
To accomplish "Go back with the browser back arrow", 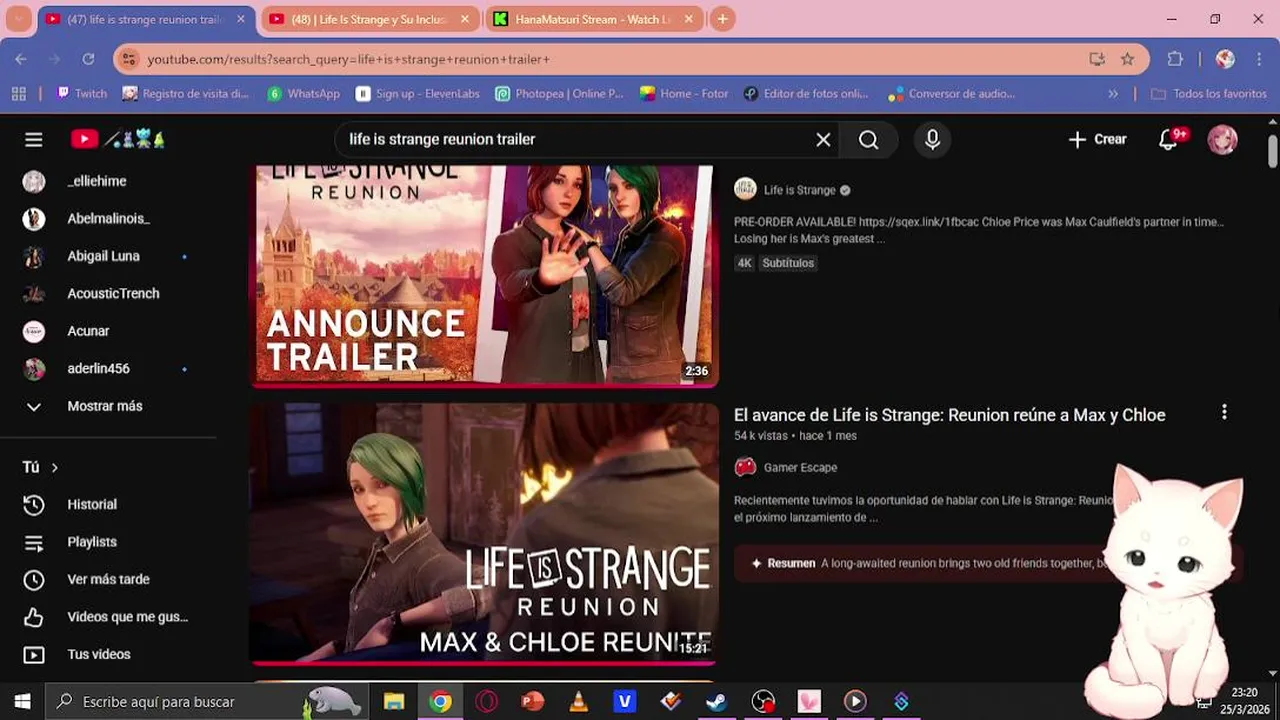I will (x=21, y=59).
